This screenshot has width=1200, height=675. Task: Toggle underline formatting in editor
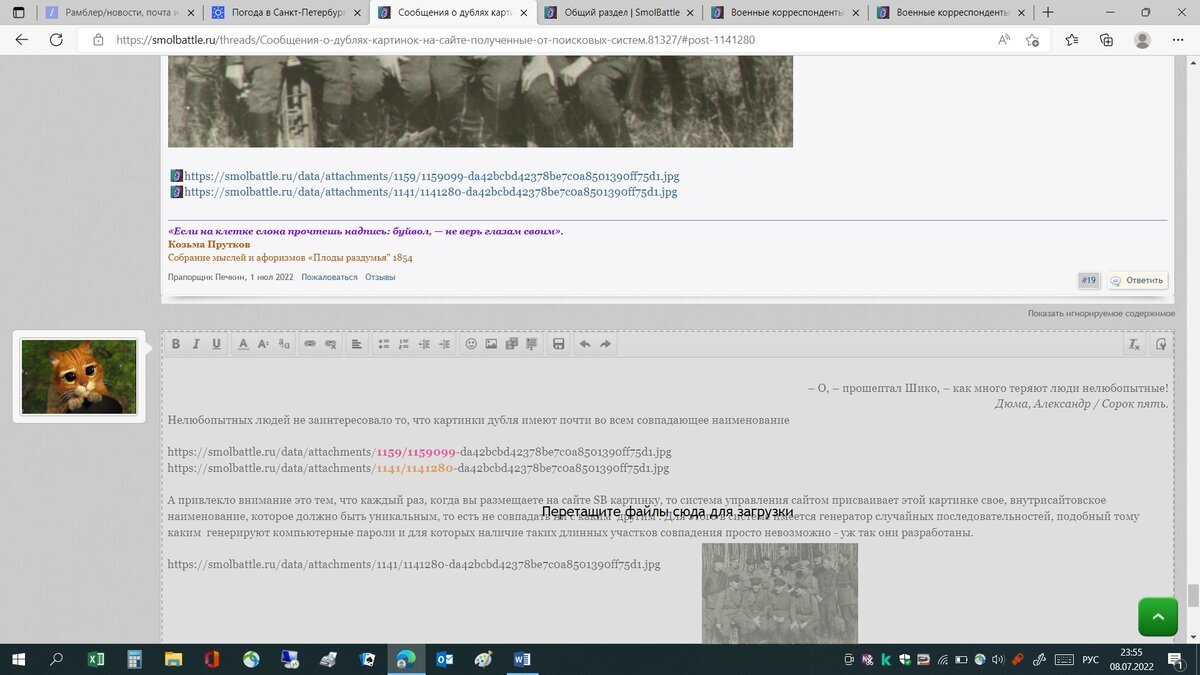click(x=216, y=344)
